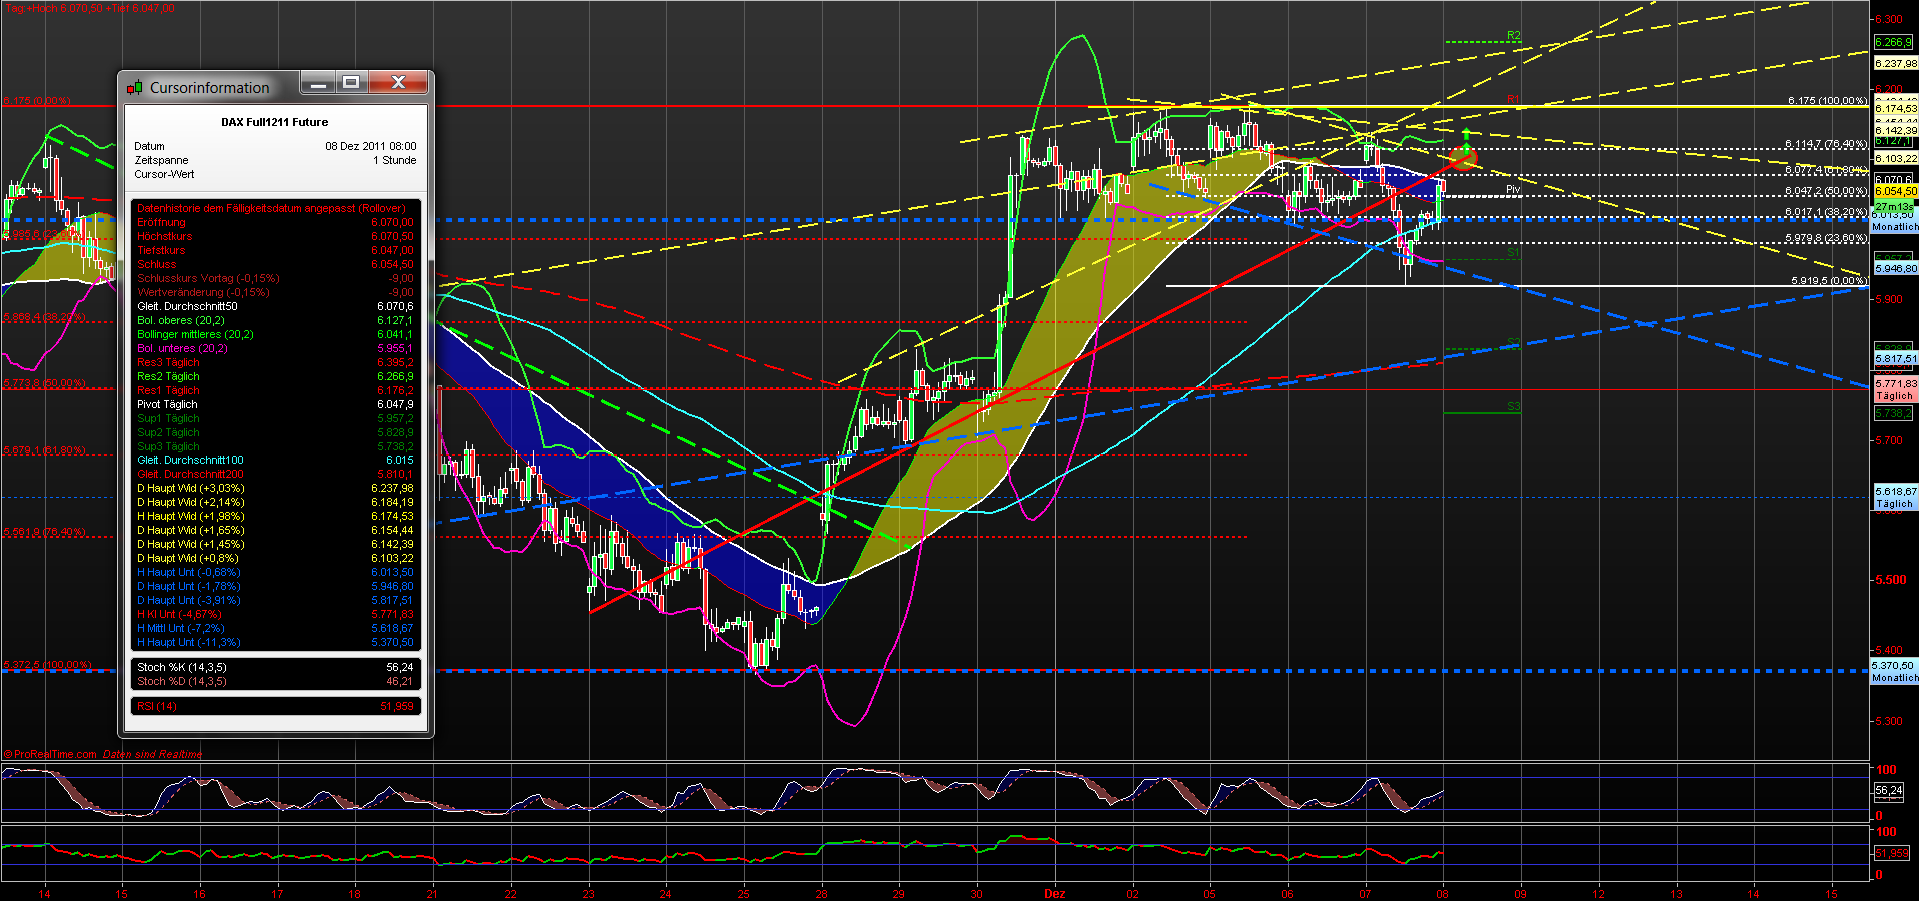
Task: Click the red Täglich tag at the 5.771,83 level
Action: pos(1893,395)
